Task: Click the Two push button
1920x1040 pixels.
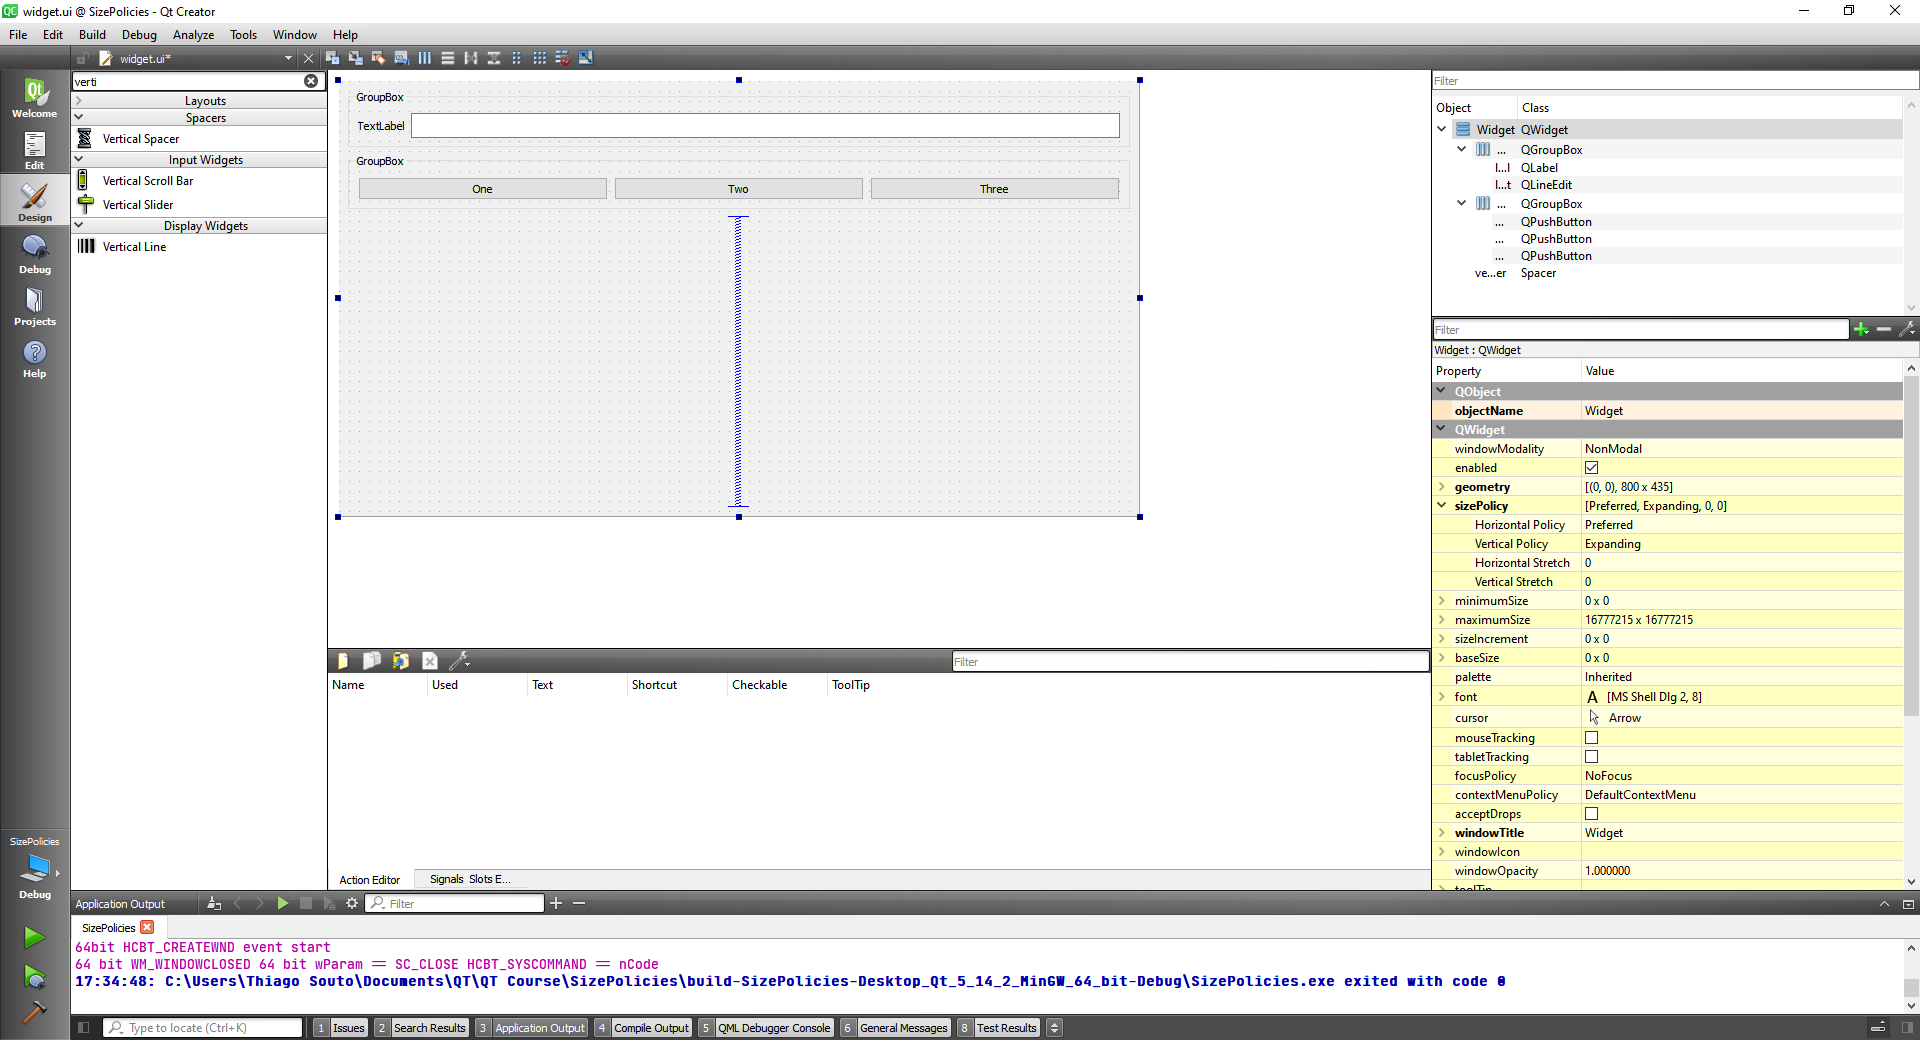Action: click(738, 189)
